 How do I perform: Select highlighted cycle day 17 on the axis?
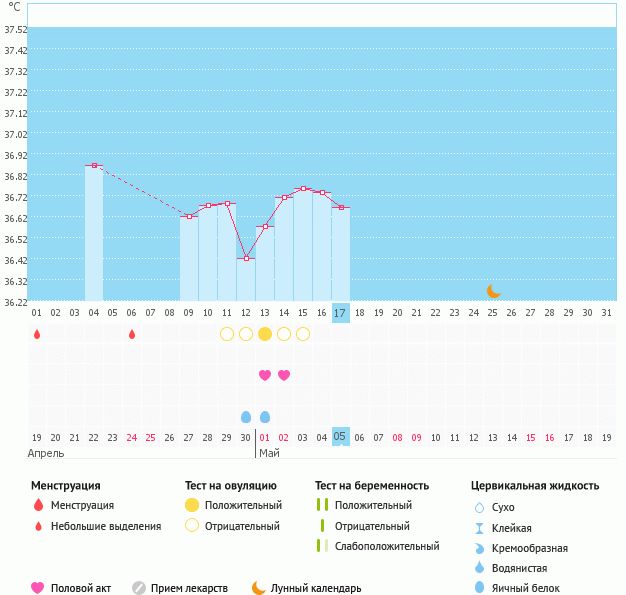click(x=340, y=313)
